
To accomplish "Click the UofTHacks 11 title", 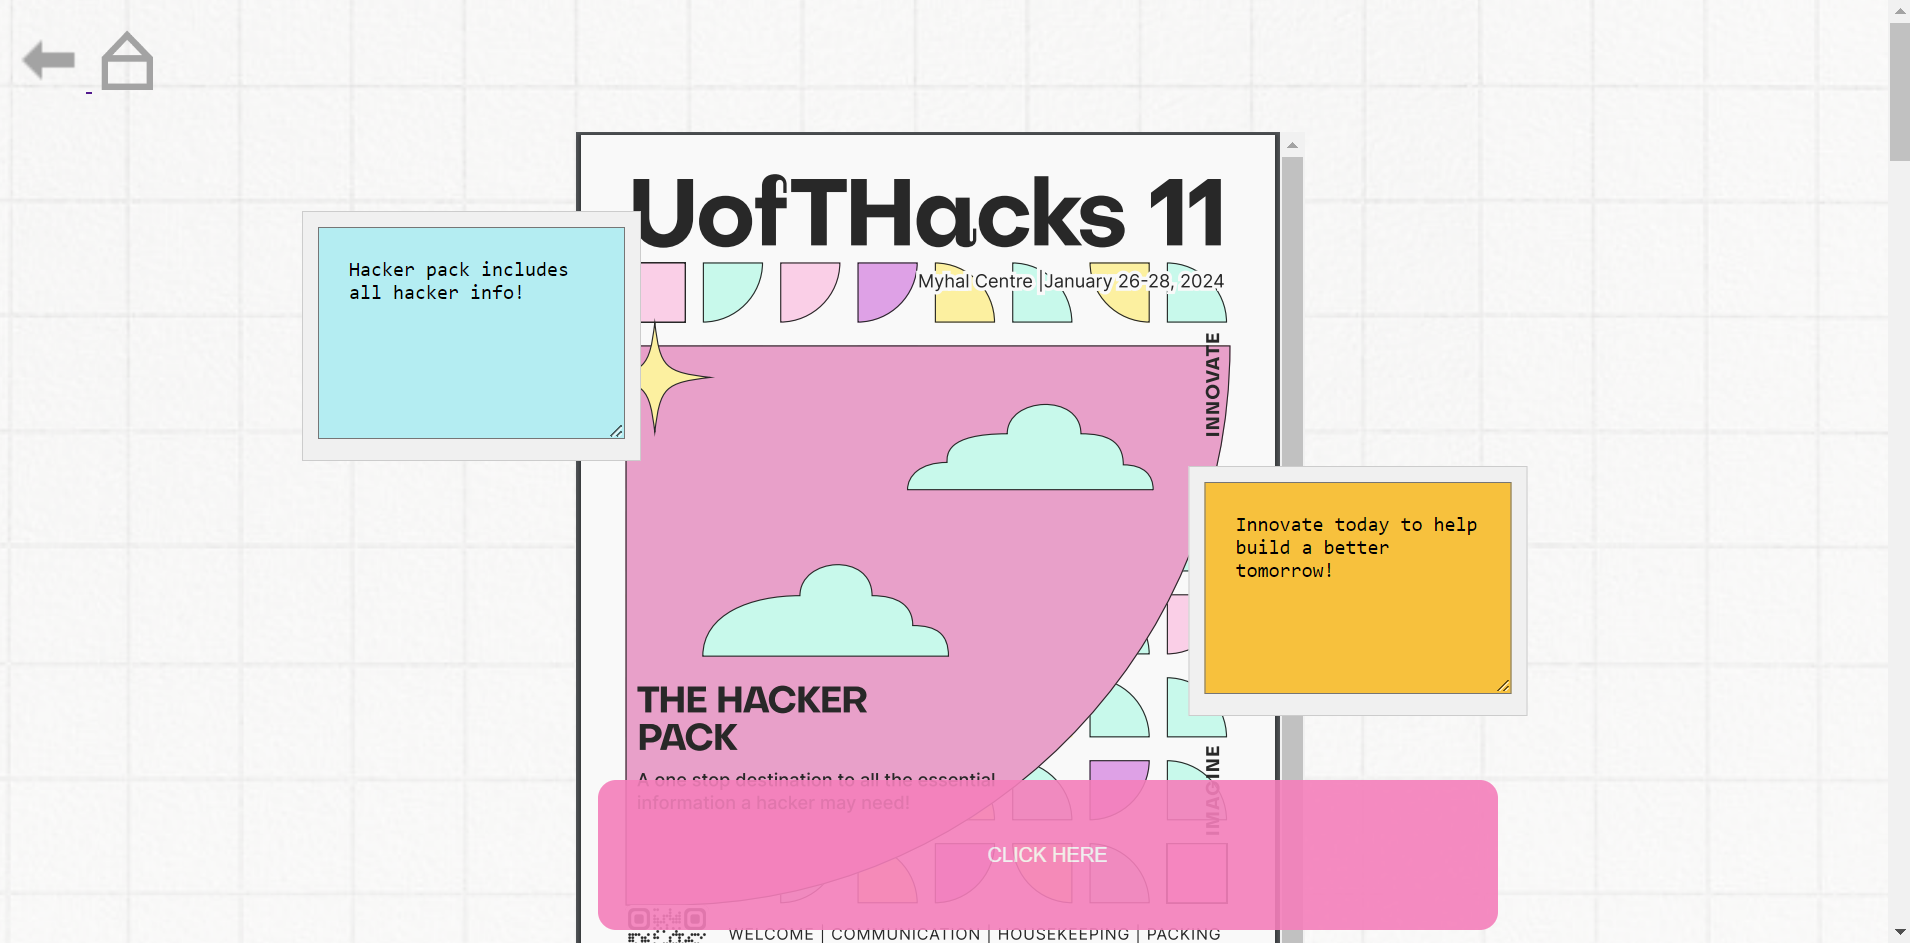I will [928, 212].
